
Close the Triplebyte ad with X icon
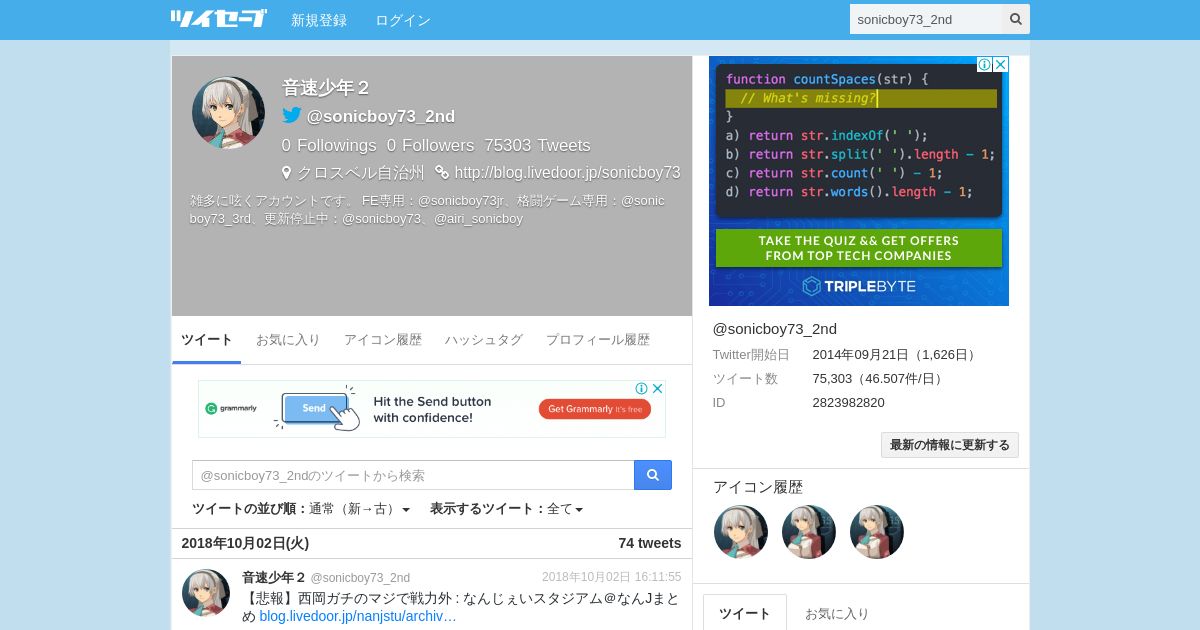1001,64
